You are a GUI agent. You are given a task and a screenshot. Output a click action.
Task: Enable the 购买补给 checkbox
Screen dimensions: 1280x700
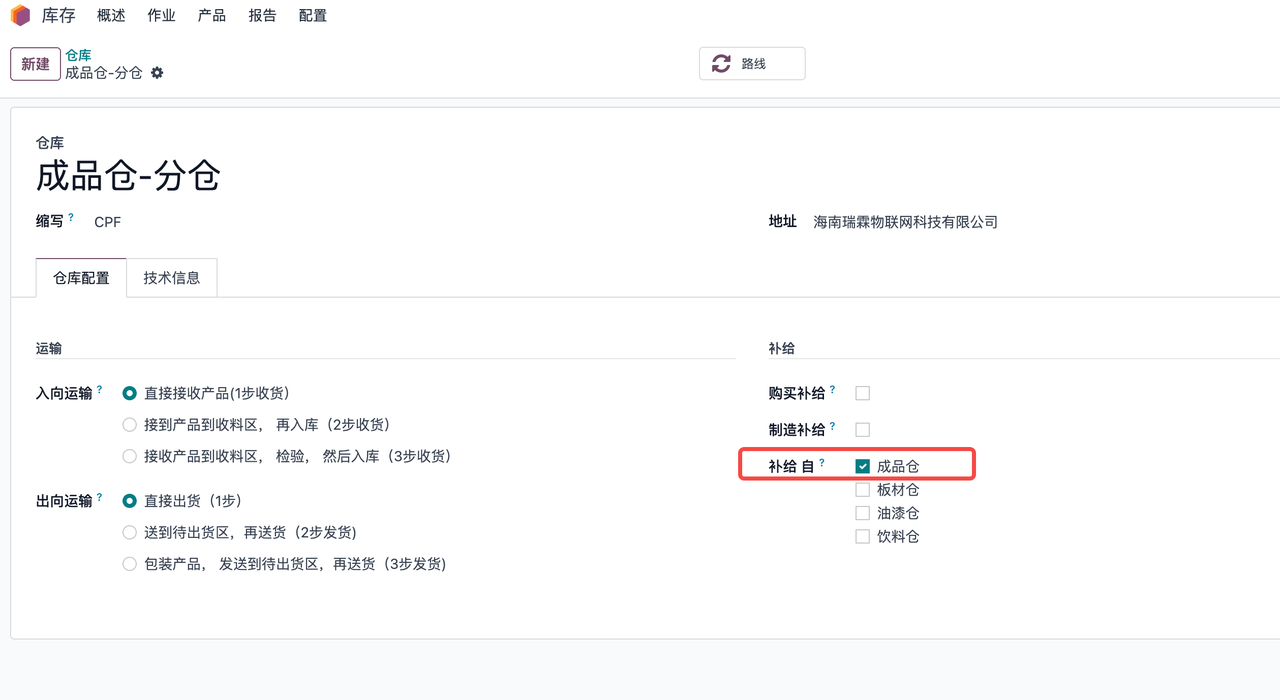point(863,394)
